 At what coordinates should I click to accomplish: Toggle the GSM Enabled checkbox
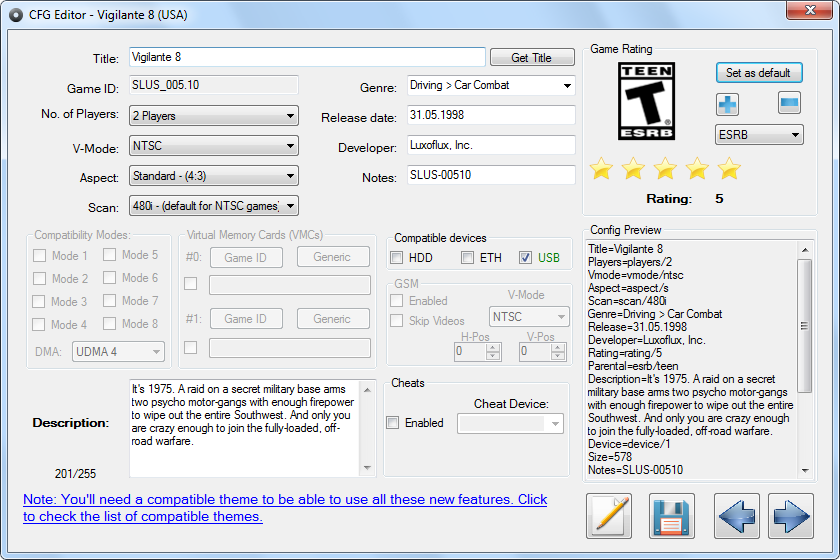coord(396,301)
